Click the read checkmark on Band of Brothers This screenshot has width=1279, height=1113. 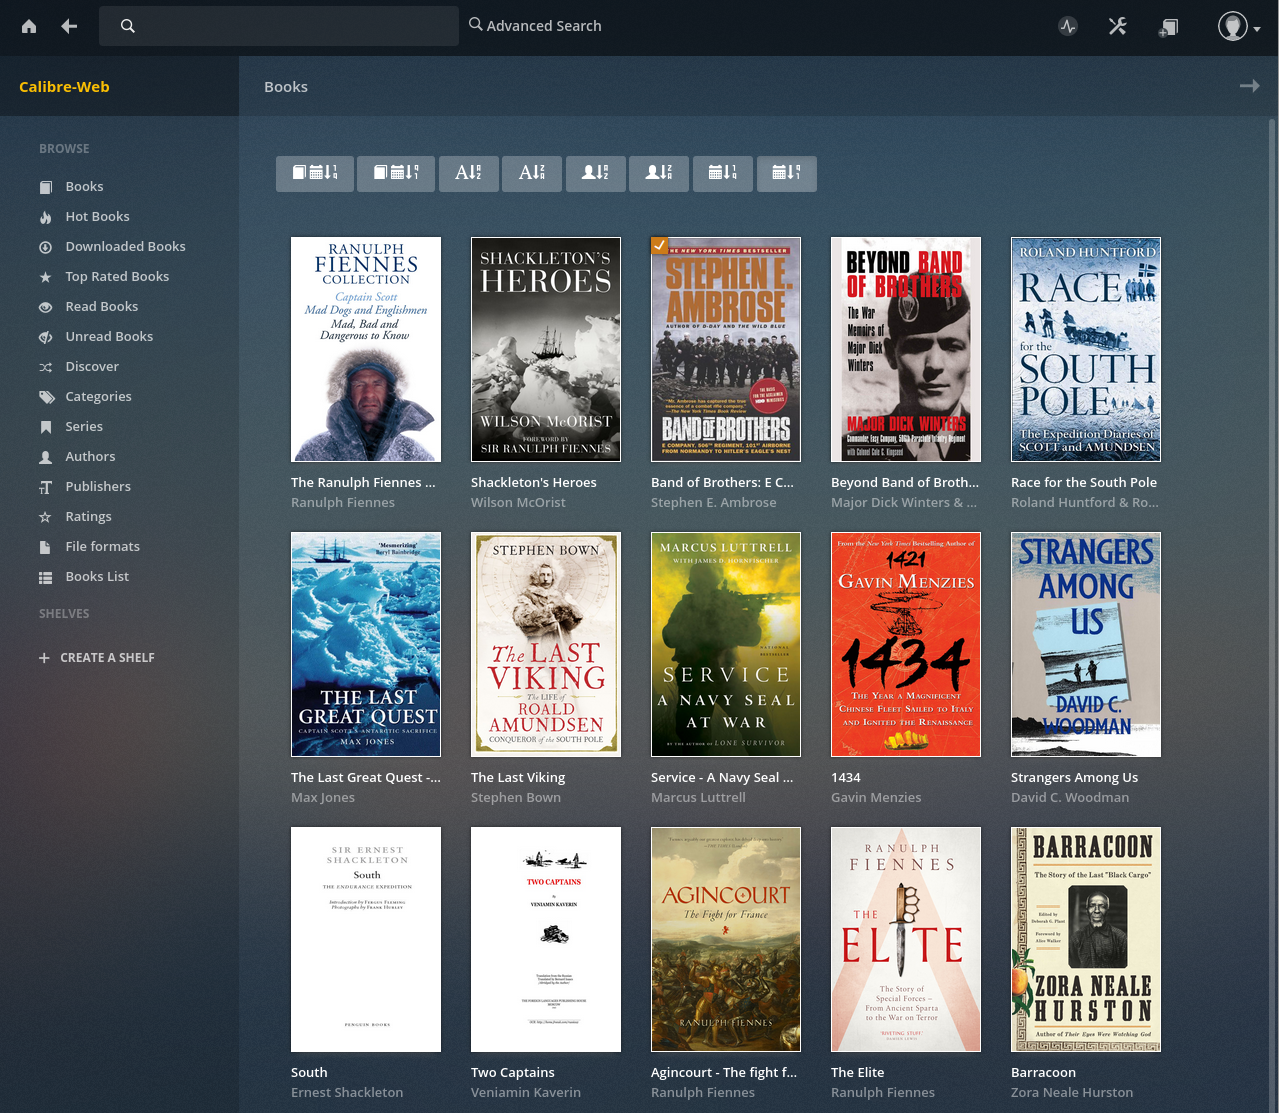point(659,245)
